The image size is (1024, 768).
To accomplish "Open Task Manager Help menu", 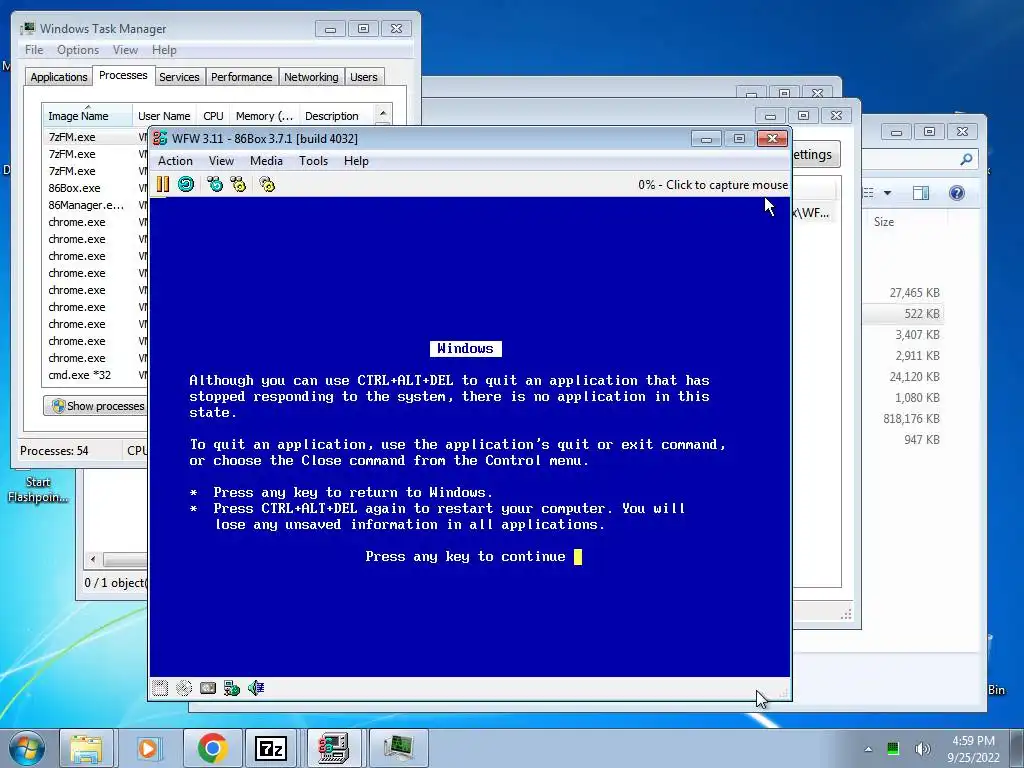I will pyautogui.click(x=164, y=50).
